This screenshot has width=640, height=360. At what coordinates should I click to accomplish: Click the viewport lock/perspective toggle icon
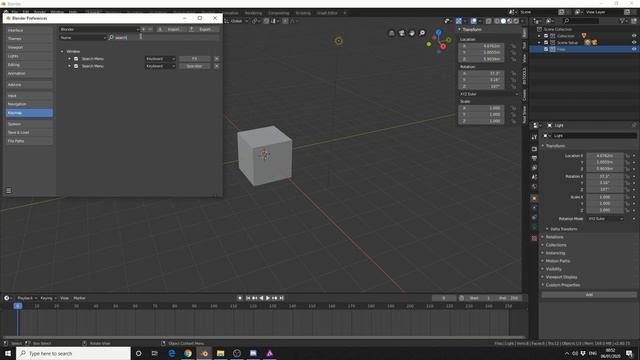click(391, 33)
